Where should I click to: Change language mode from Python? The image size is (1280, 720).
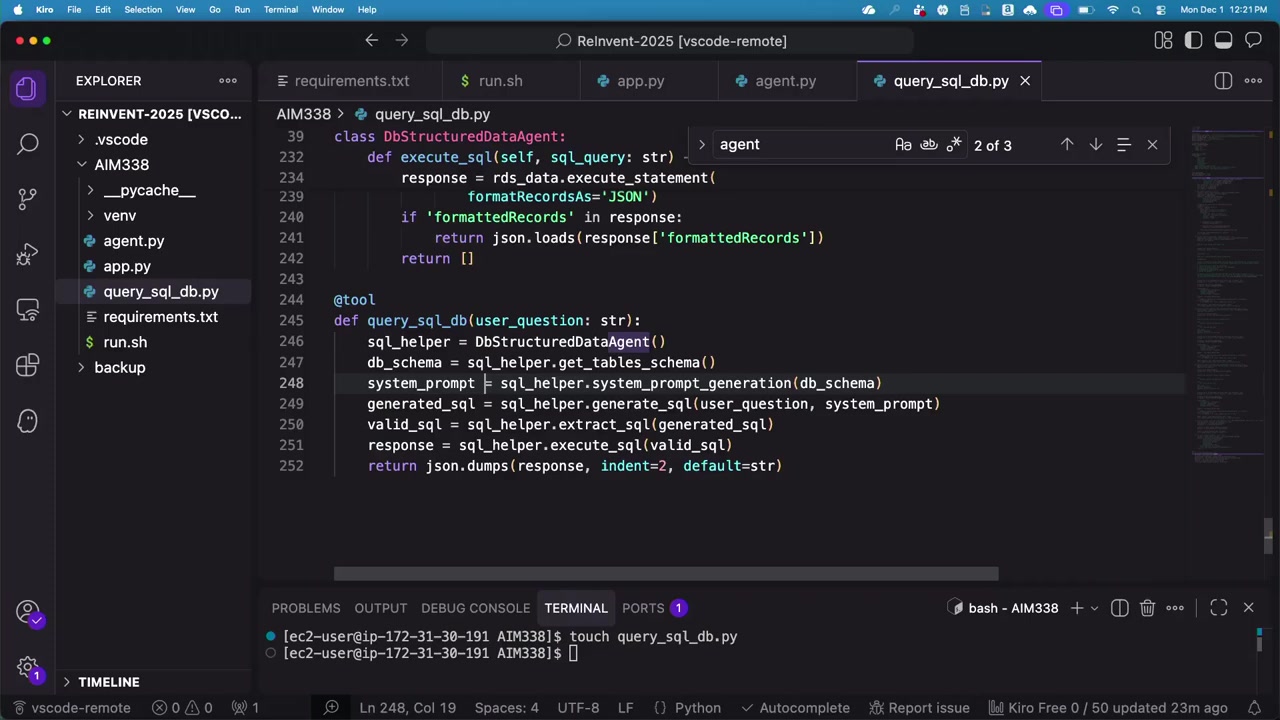[x=697, y=708]
